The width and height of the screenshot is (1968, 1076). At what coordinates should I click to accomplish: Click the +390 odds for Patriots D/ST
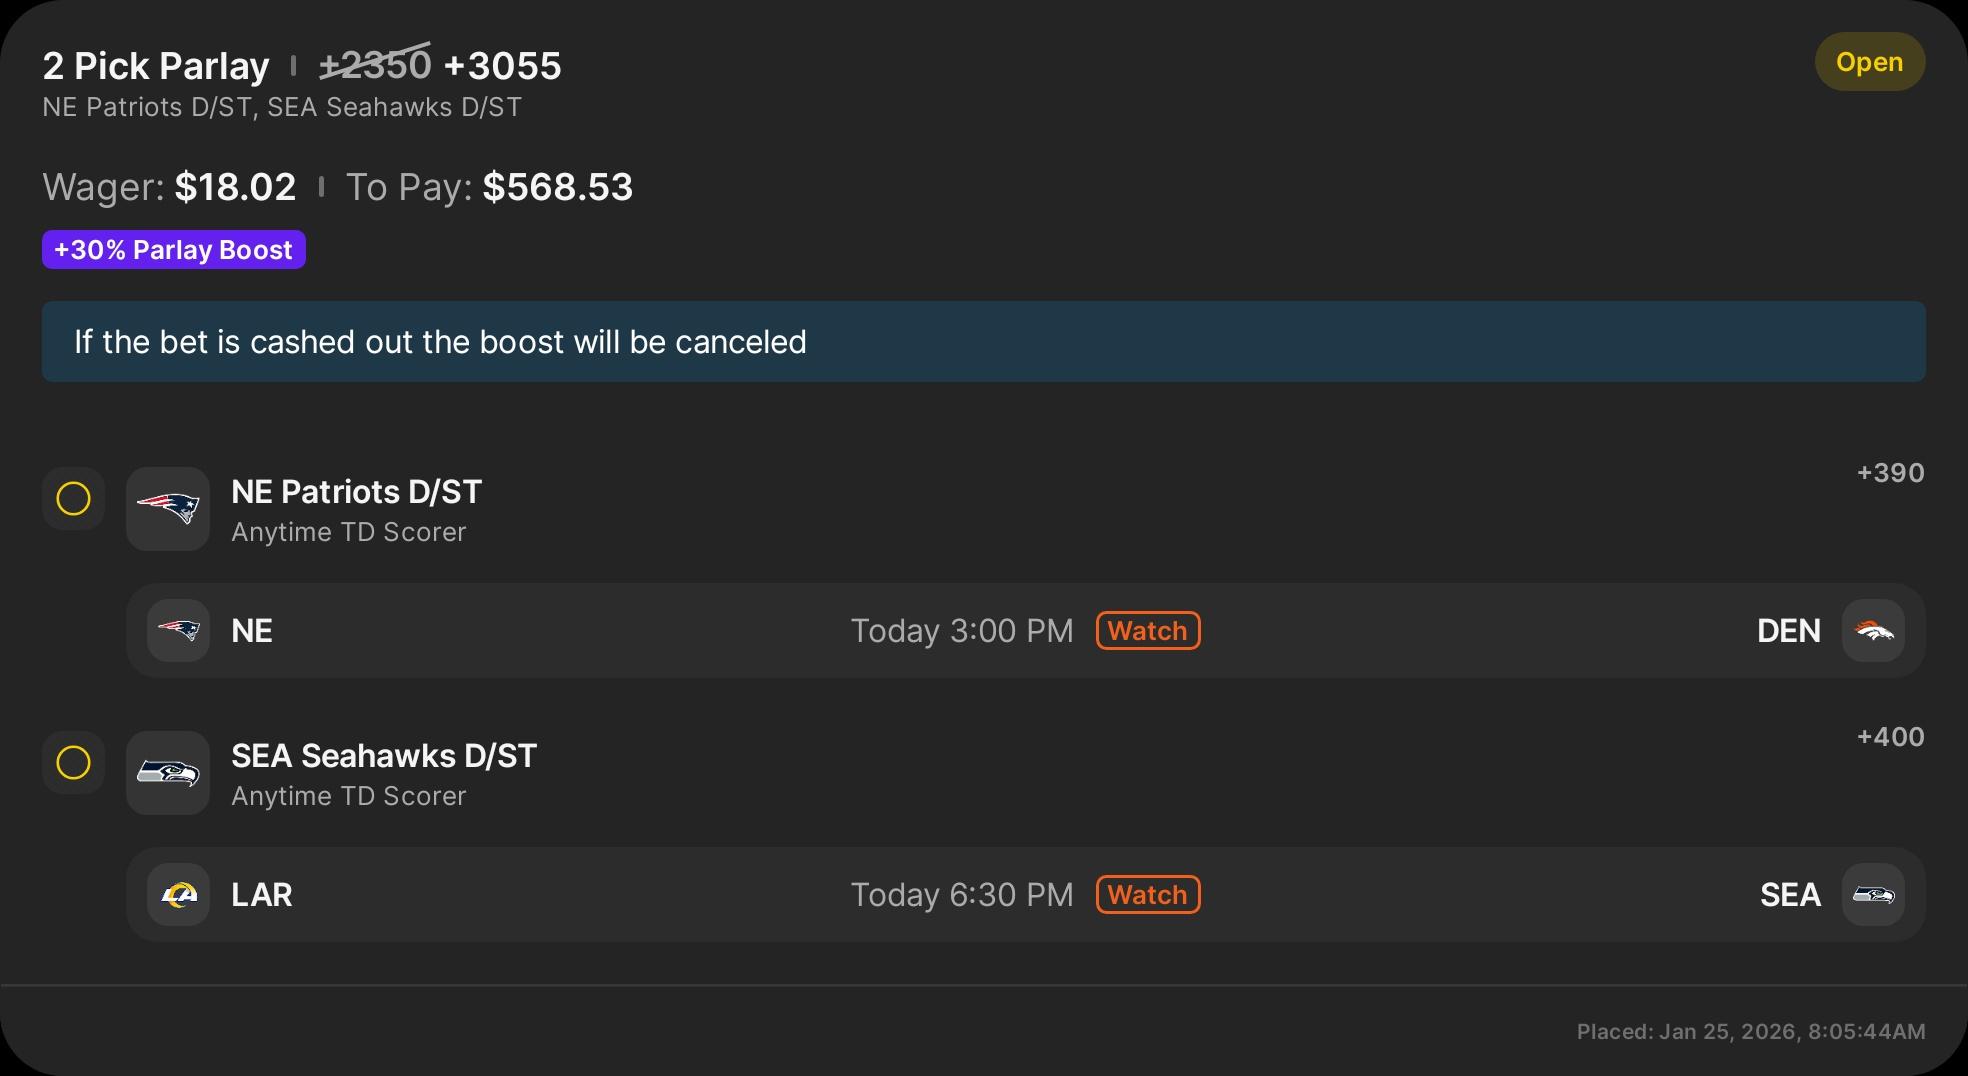click(x=1890, y=473)
